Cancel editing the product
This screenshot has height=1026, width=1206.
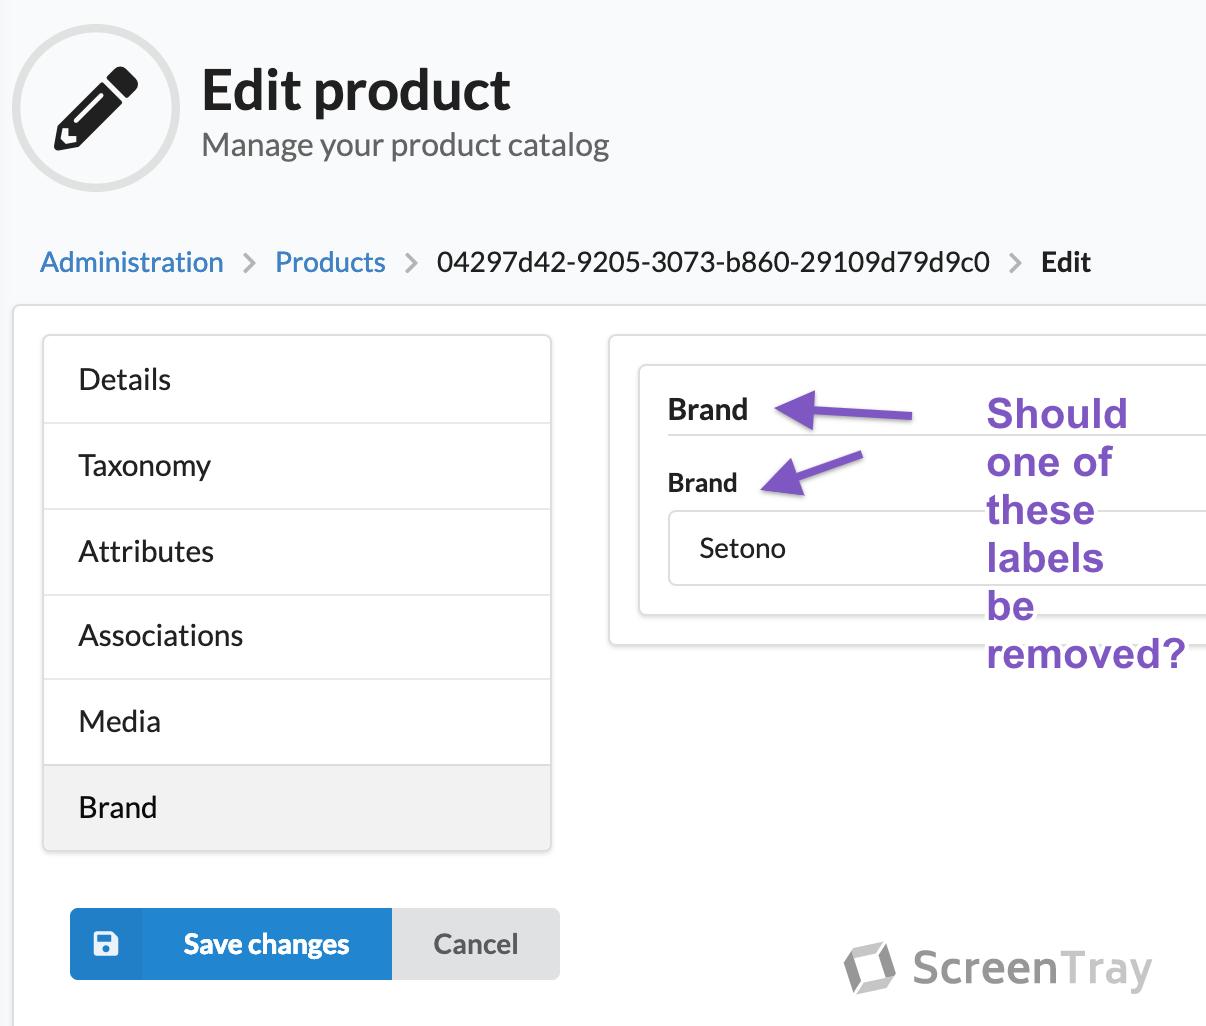476,944
